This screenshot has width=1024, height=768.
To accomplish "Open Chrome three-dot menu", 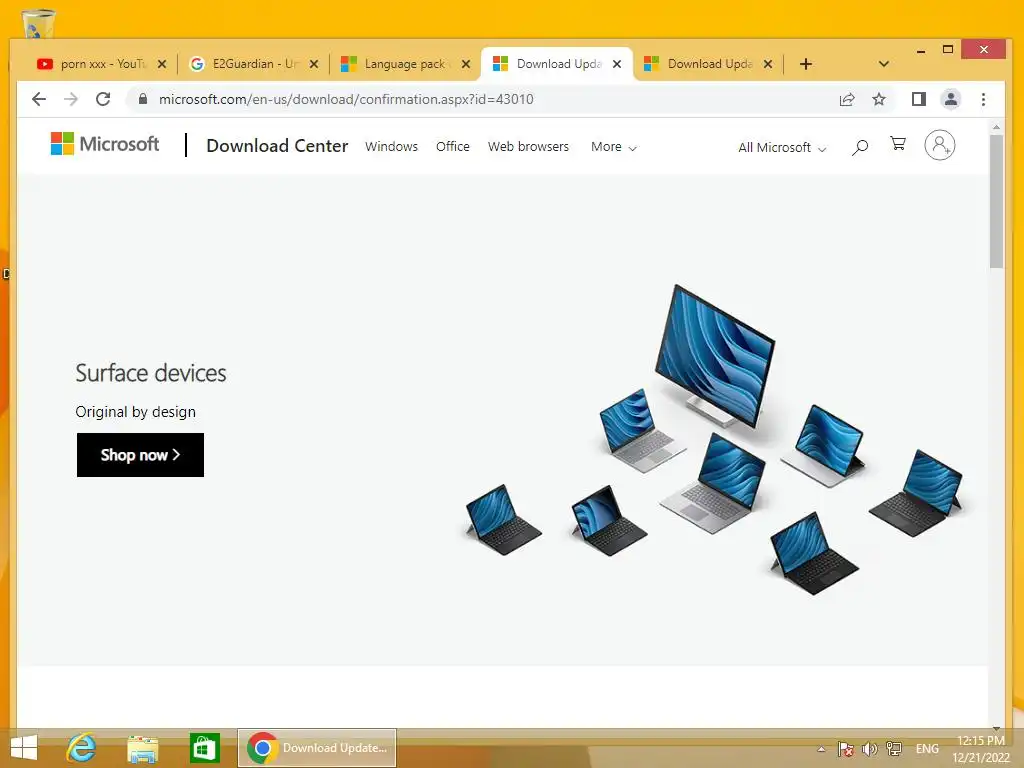I will [x=984, y=99].
